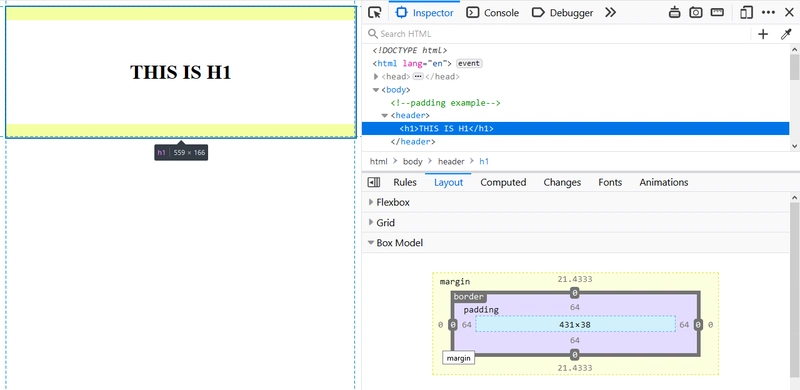This screenshot has width=800, height=390.
Task: Switch to the Computed tab
Action: click(503, 182)
